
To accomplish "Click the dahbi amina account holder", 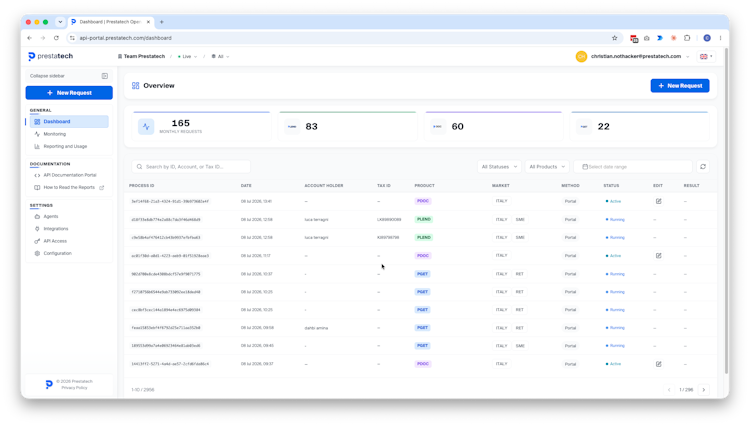I will 316,328.
